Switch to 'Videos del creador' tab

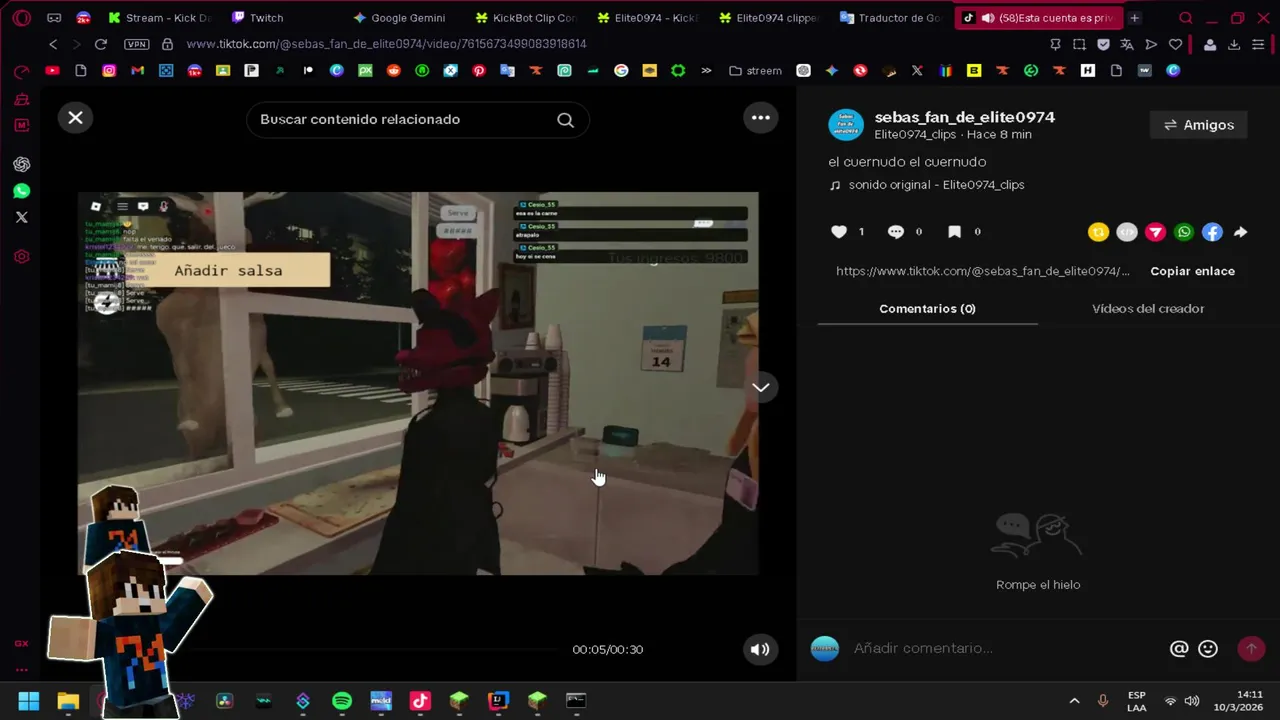point(1148,309)
